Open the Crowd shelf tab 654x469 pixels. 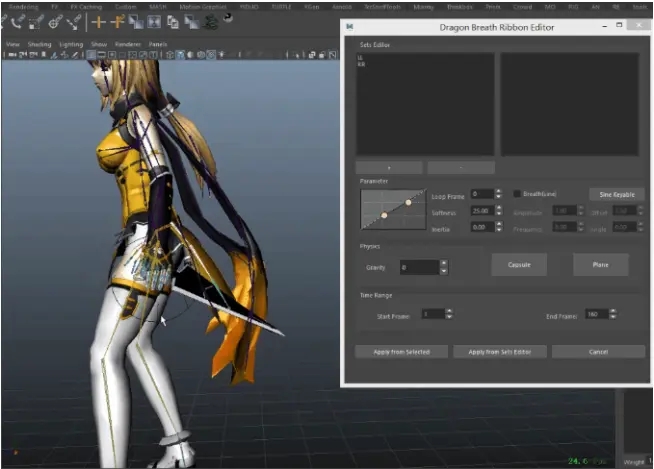pyautogui.click(x=522, y=7)
